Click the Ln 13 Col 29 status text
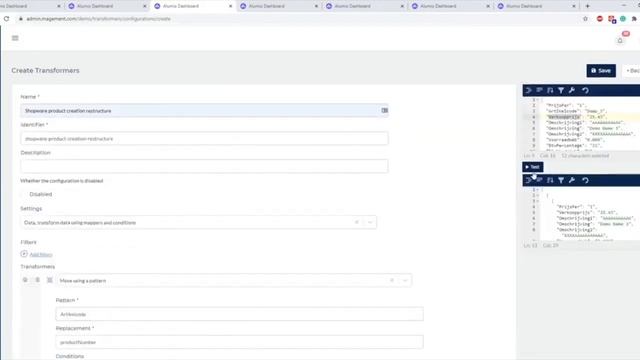Screen dimensions: 640x360 pyautogui.click(x=541, y=245)
